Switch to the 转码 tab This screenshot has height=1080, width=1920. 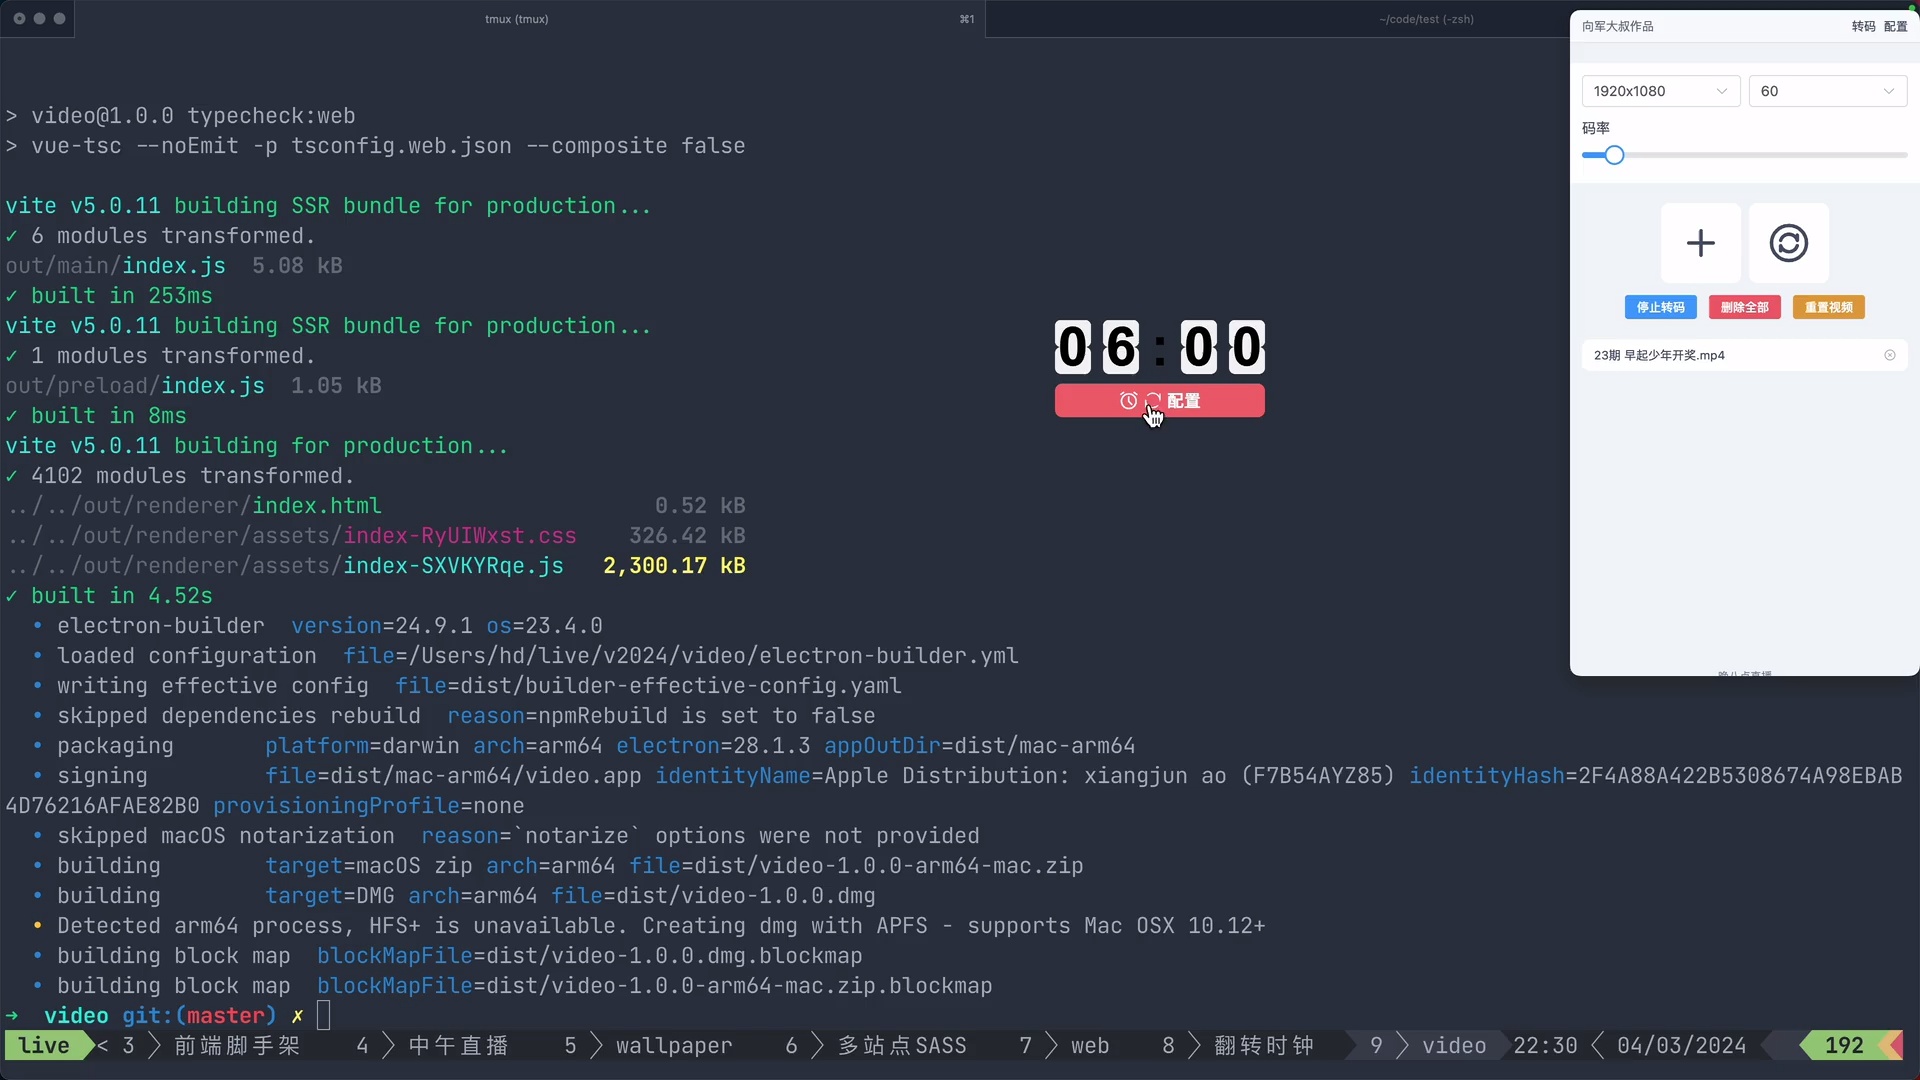pos(1866,26)
